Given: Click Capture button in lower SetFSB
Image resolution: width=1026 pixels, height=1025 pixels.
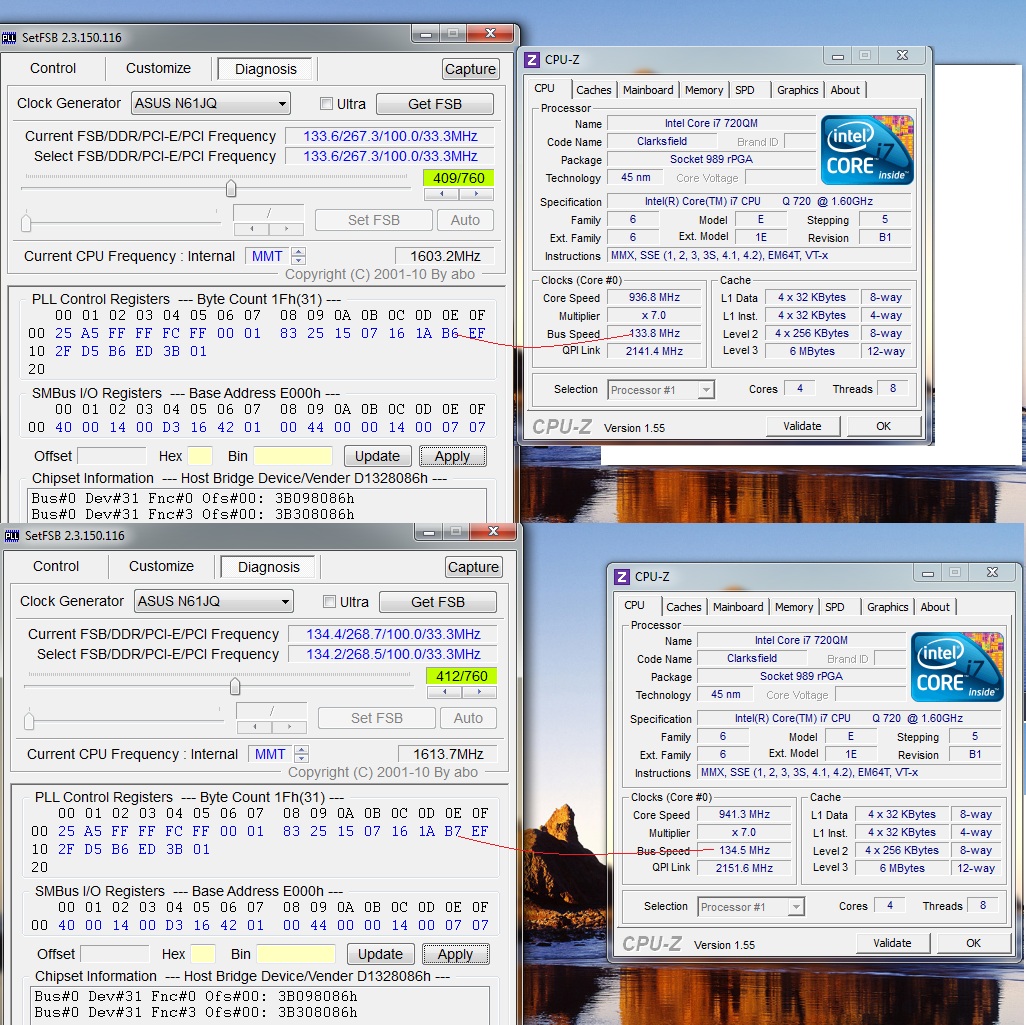Looking at the screenshot, I should click(x=474, y=567).
